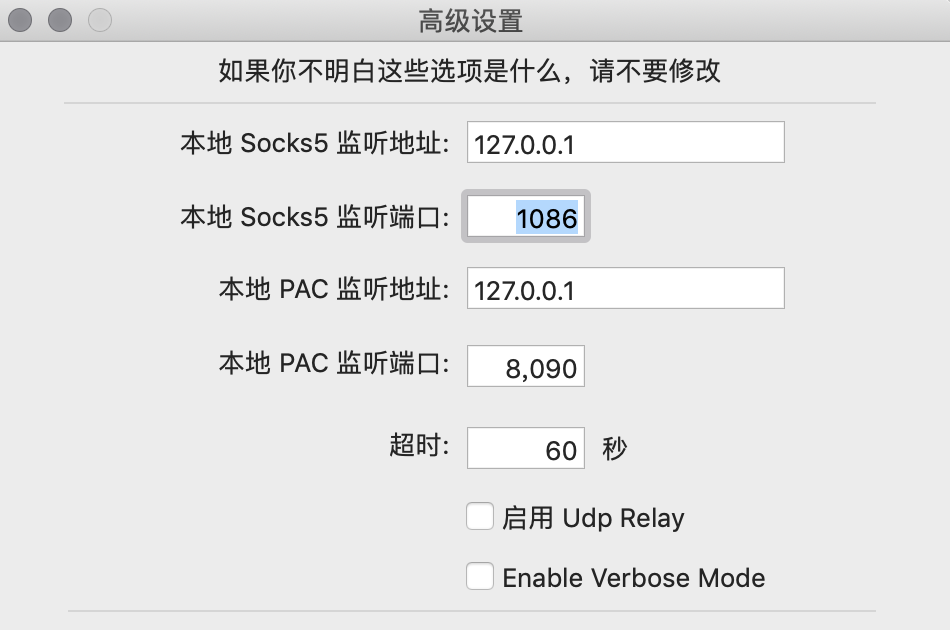This screenshot has width=950, height=630.
Task: Click the 超时 timeout field showing 60
Action: click(526, 449)
